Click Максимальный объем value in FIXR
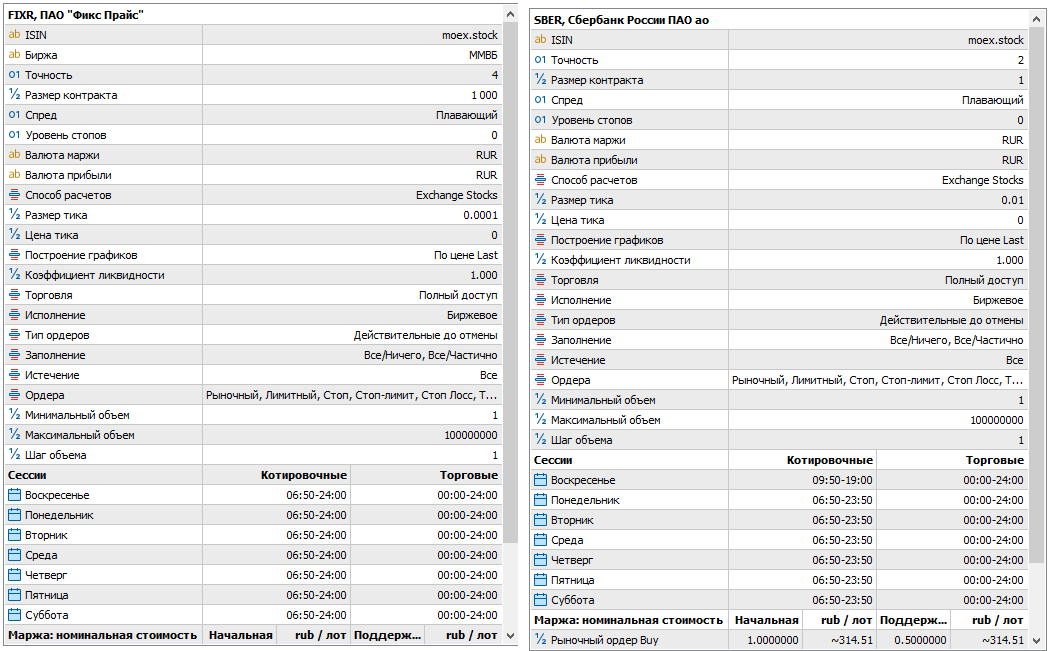The height and width of the screenshot is (651, 1049). (x=471, y=435)
